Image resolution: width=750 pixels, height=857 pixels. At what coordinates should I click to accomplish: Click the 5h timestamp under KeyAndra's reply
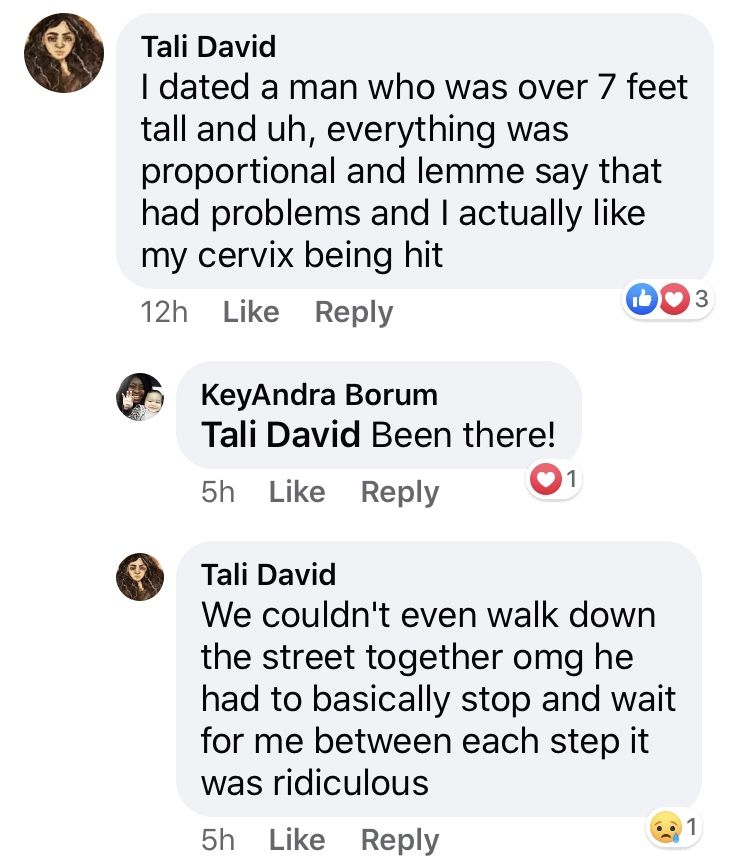point(218,492)
